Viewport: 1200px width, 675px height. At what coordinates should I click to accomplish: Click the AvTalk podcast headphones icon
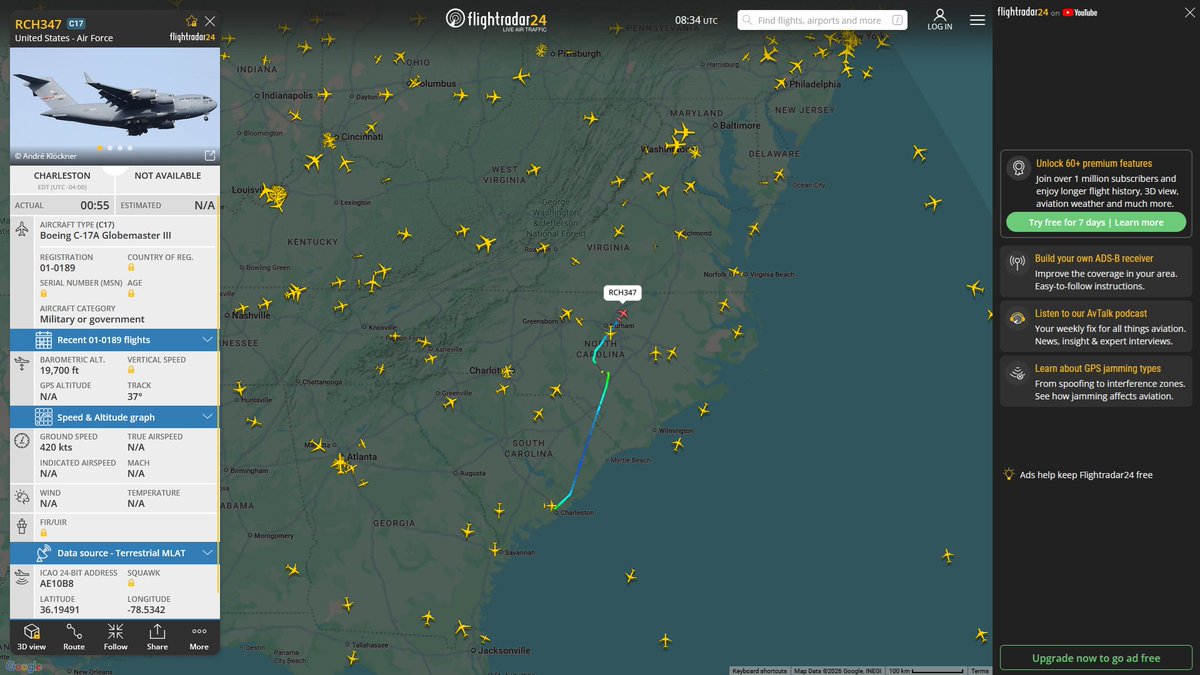pos(1017,318)
